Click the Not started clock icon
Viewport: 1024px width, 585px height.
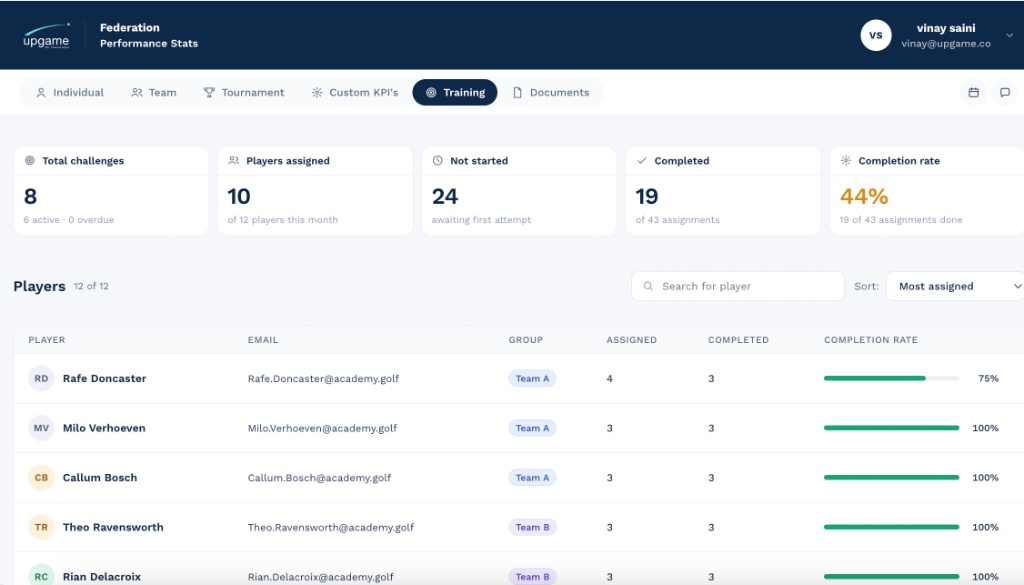click(x=438, y=161)
